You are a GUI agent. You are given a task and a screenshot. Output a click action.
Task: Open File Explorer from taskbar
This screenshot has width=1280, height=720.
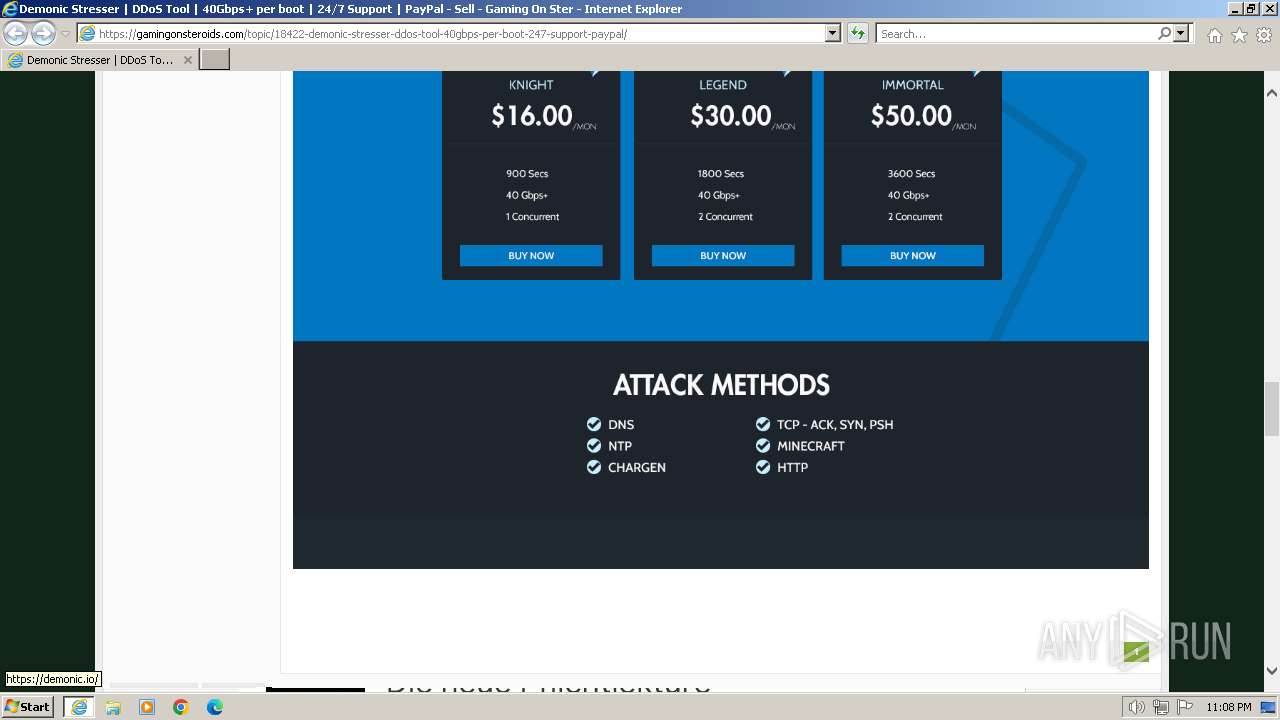coord(113,707)
